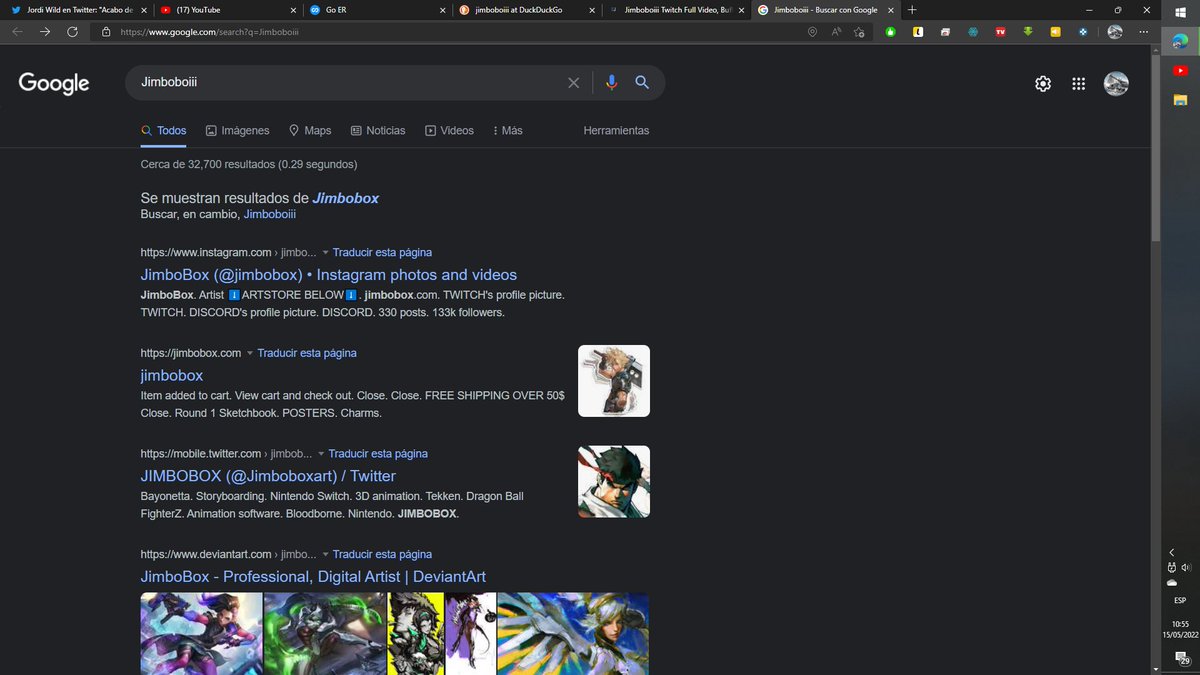
Task: Open JimboBox Instagram result title
Action: click(x=329, y=275)
